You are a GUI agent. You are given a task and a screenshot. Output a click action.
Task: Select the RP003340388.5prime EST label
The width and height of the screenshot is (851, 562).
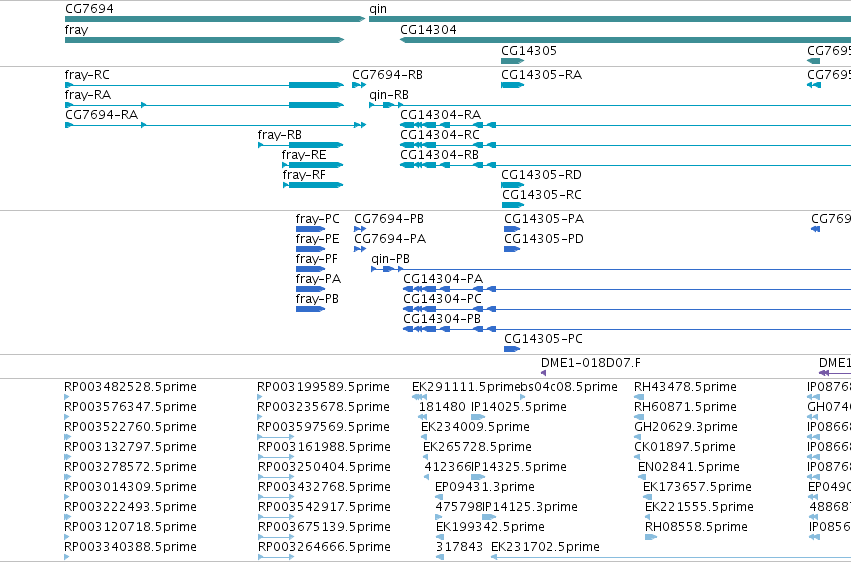130,548
